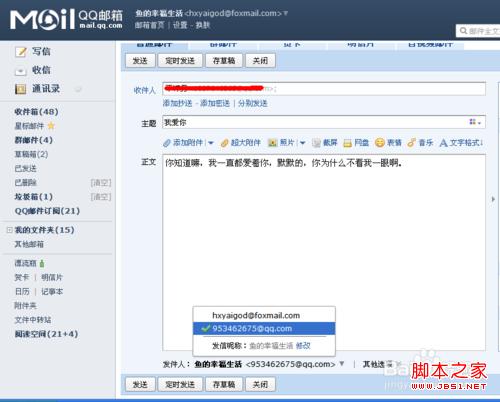Open the account dropdown arrow in header
The width and height of the screenshot is (500, 402).
pyautogui.click(x=286, y=13)
